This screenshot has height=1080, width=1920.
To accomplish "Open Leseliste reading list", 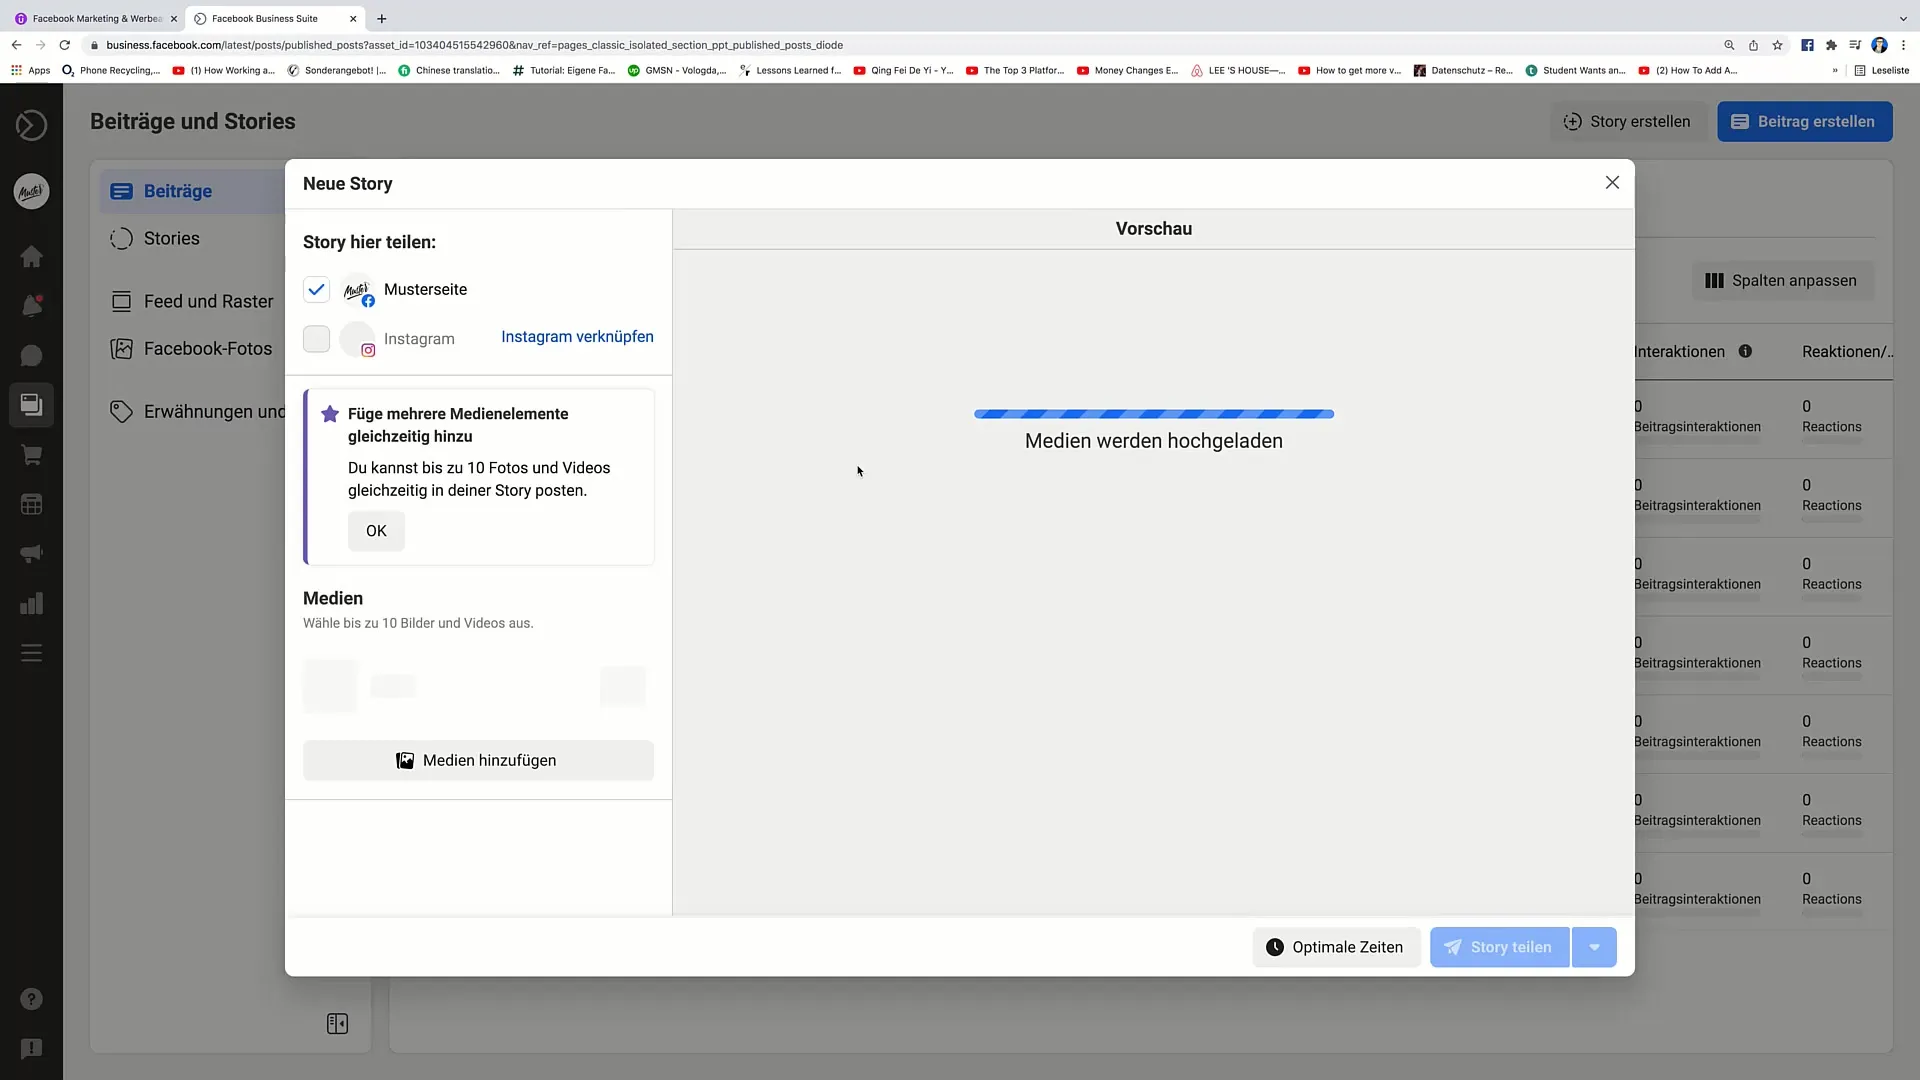I will coord(1881,70).
